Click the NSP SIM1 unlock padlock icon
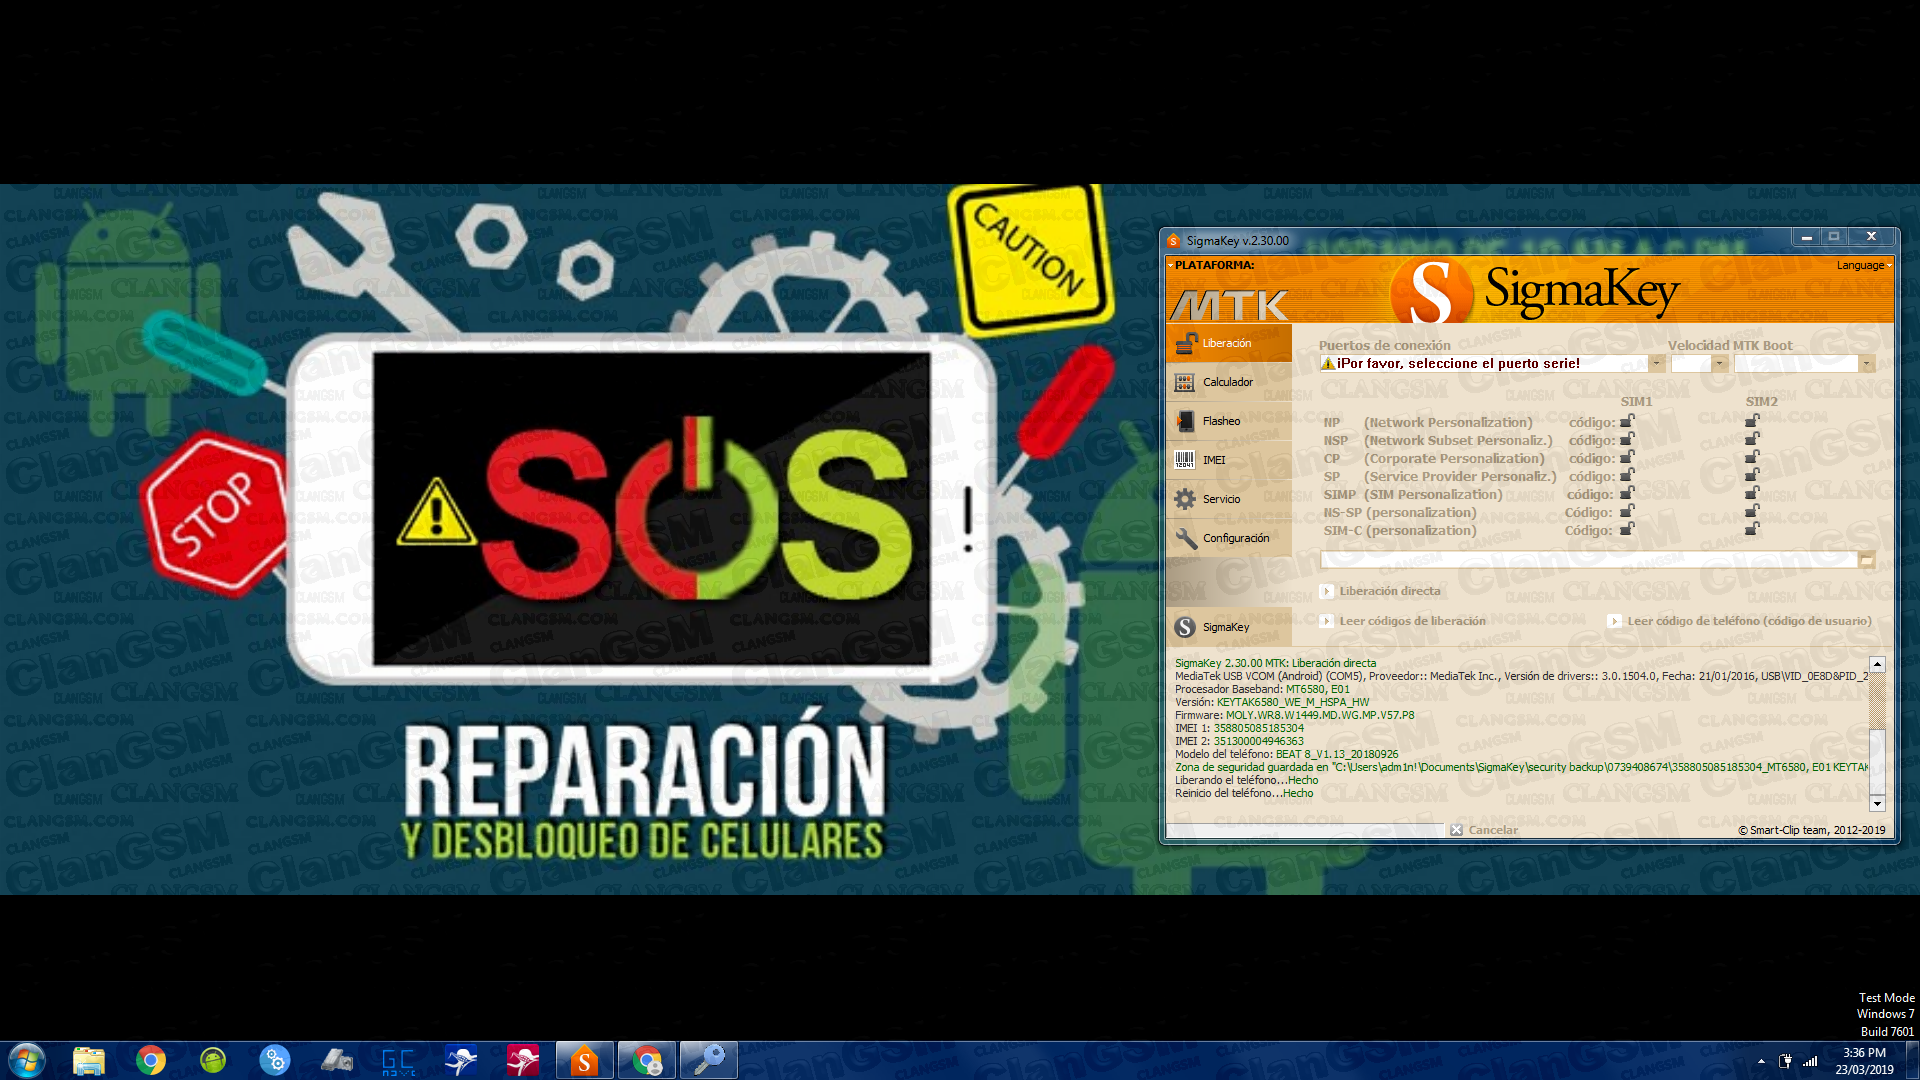The image size is (1920, 1080). point(1627,439)
